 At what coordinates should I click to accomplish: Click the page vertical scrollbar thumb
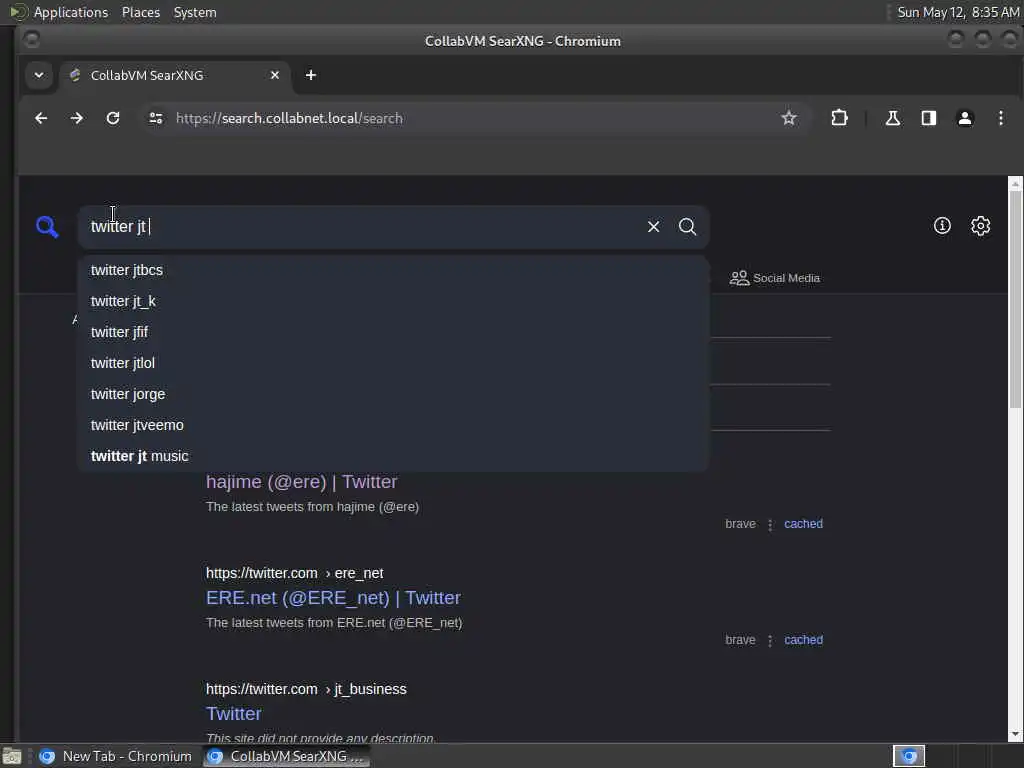click(1015, 300)
